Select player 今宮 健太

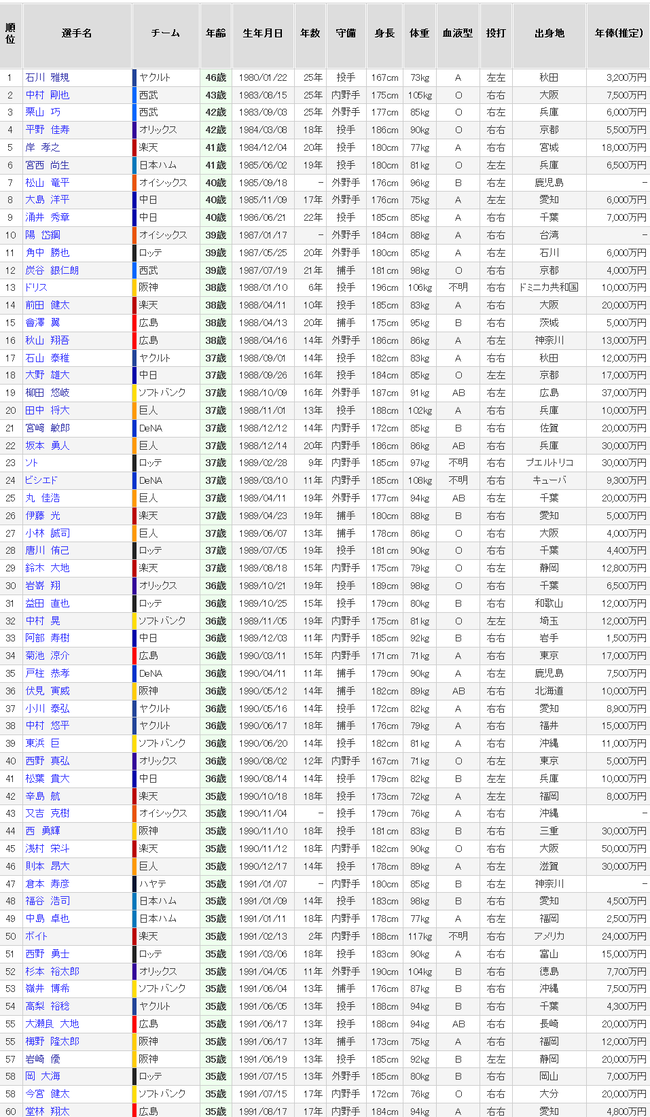click(x=47, y=1093)
